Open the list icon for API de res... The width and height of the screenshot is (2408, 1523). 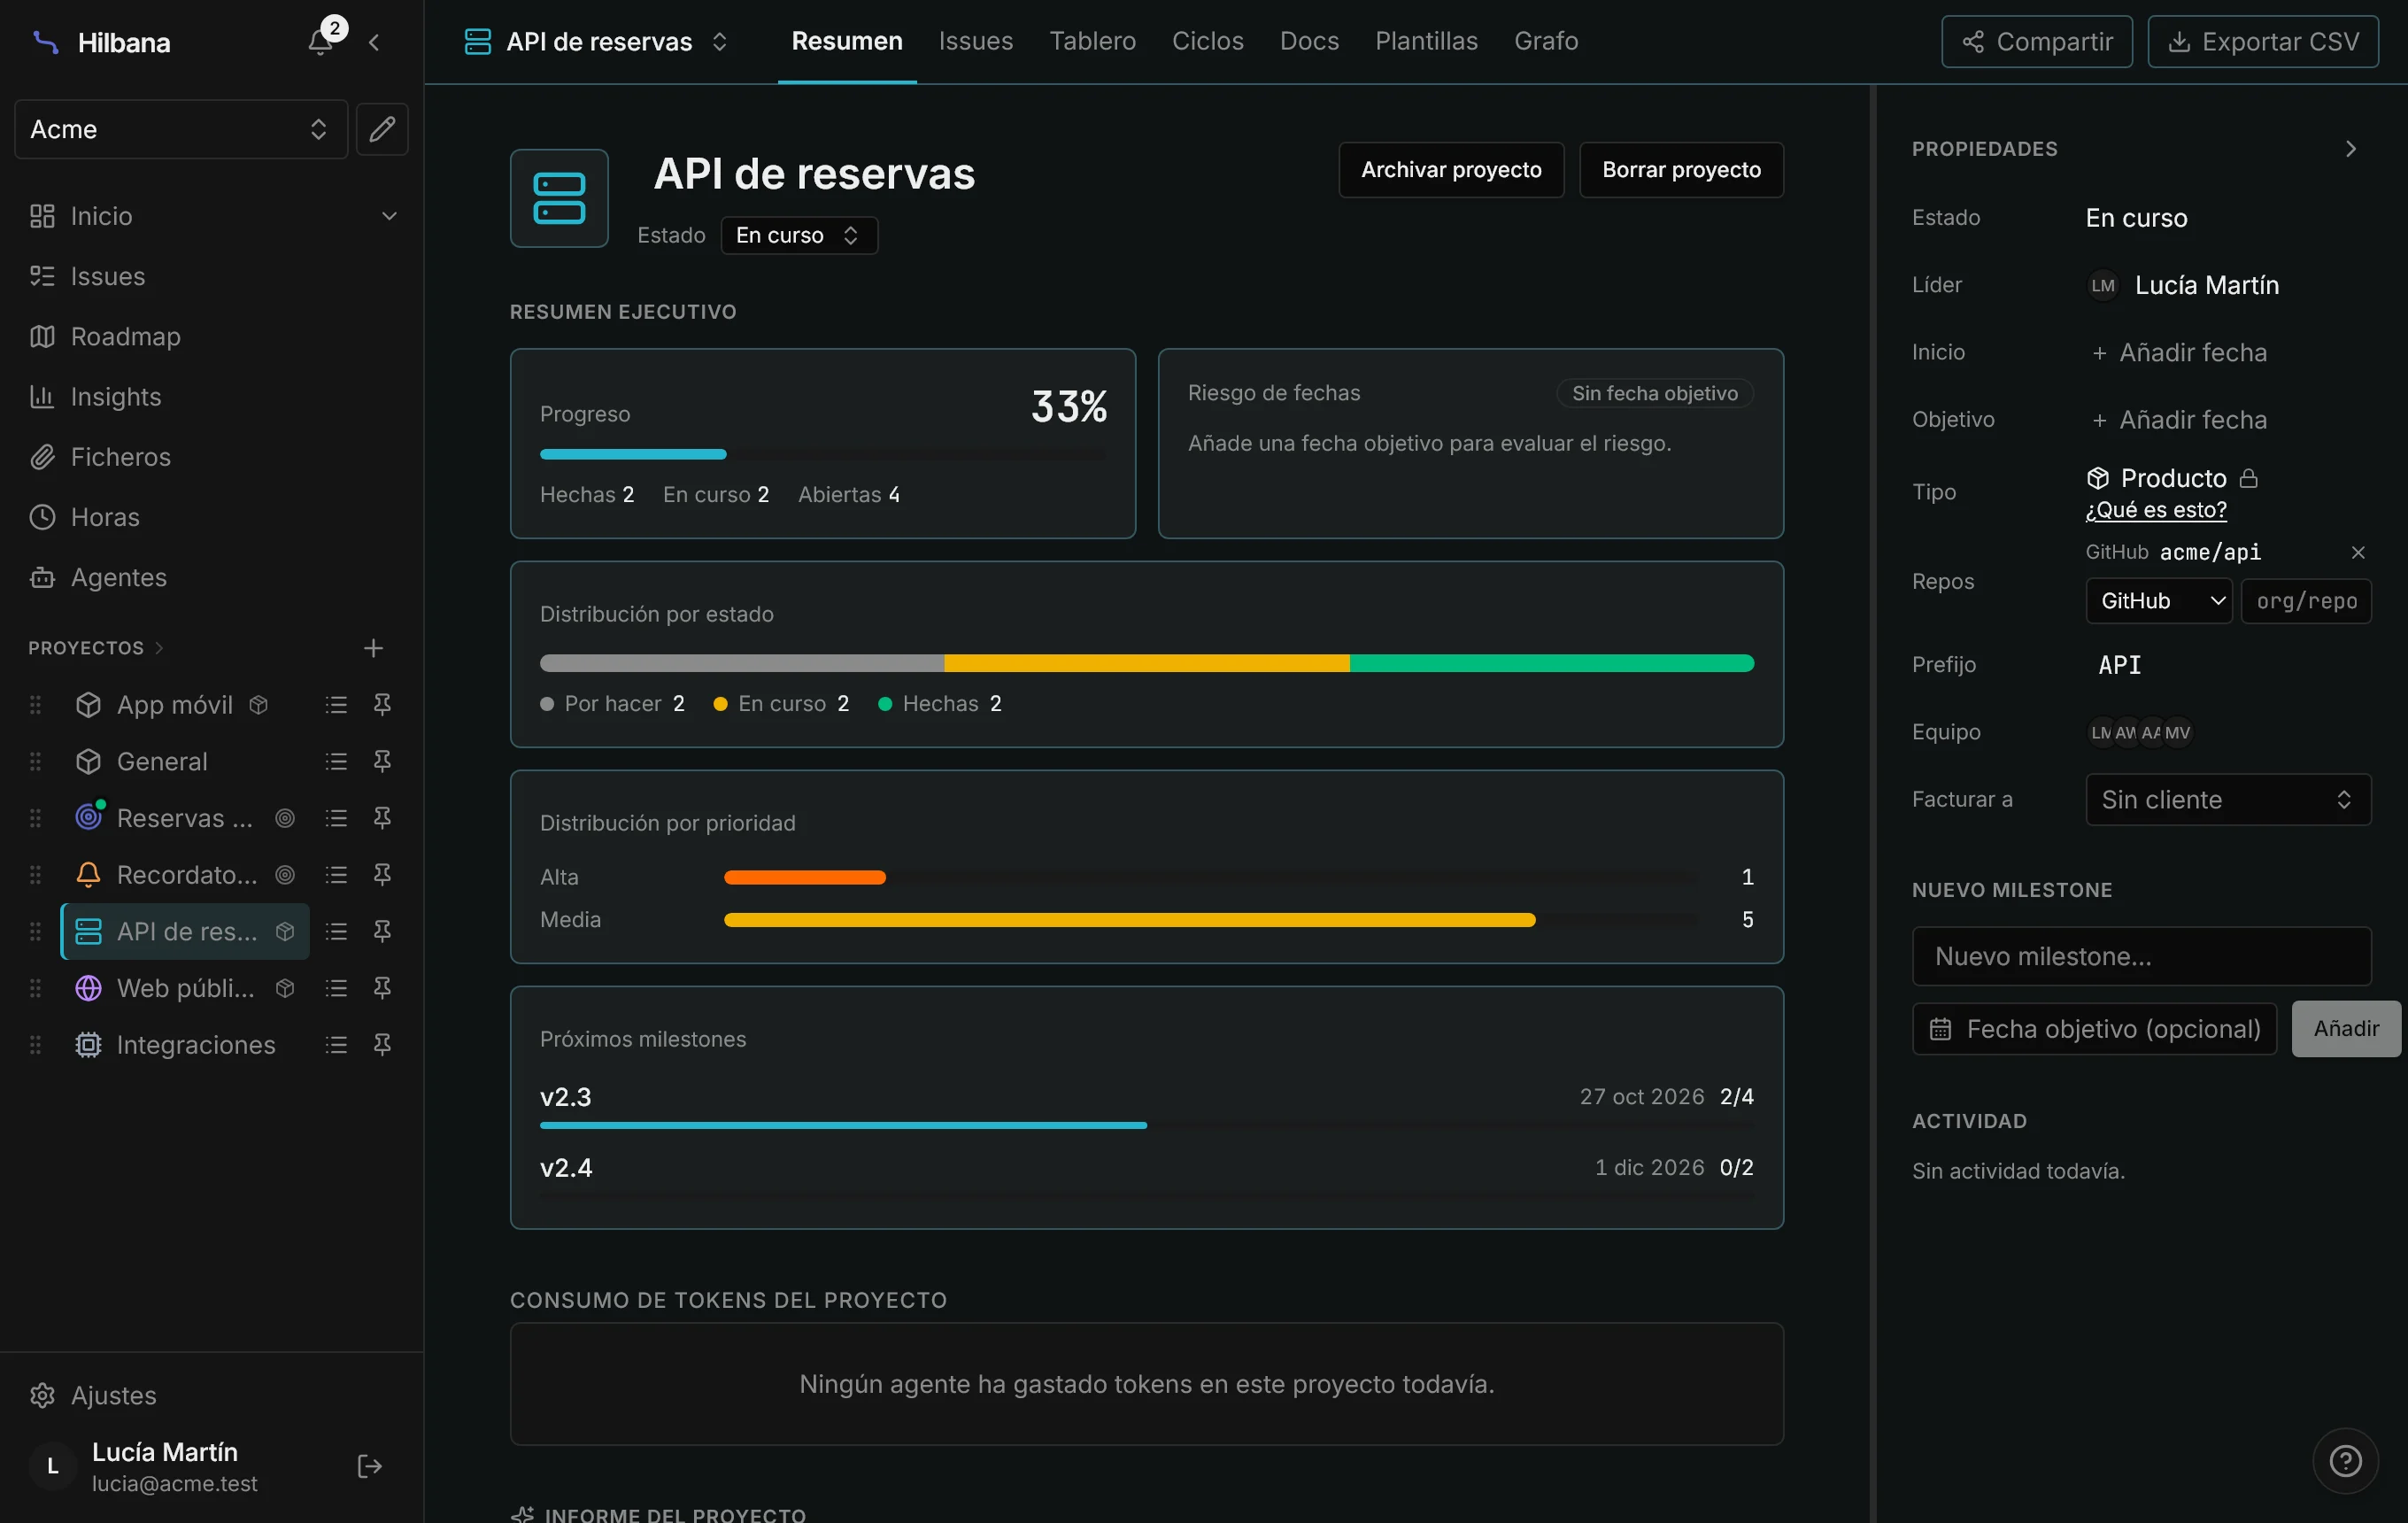tap(336, 932)
